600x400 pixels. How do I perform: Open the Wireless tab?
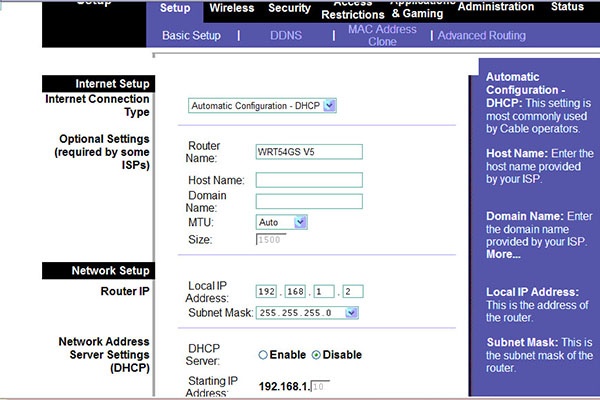pos(231,8)
